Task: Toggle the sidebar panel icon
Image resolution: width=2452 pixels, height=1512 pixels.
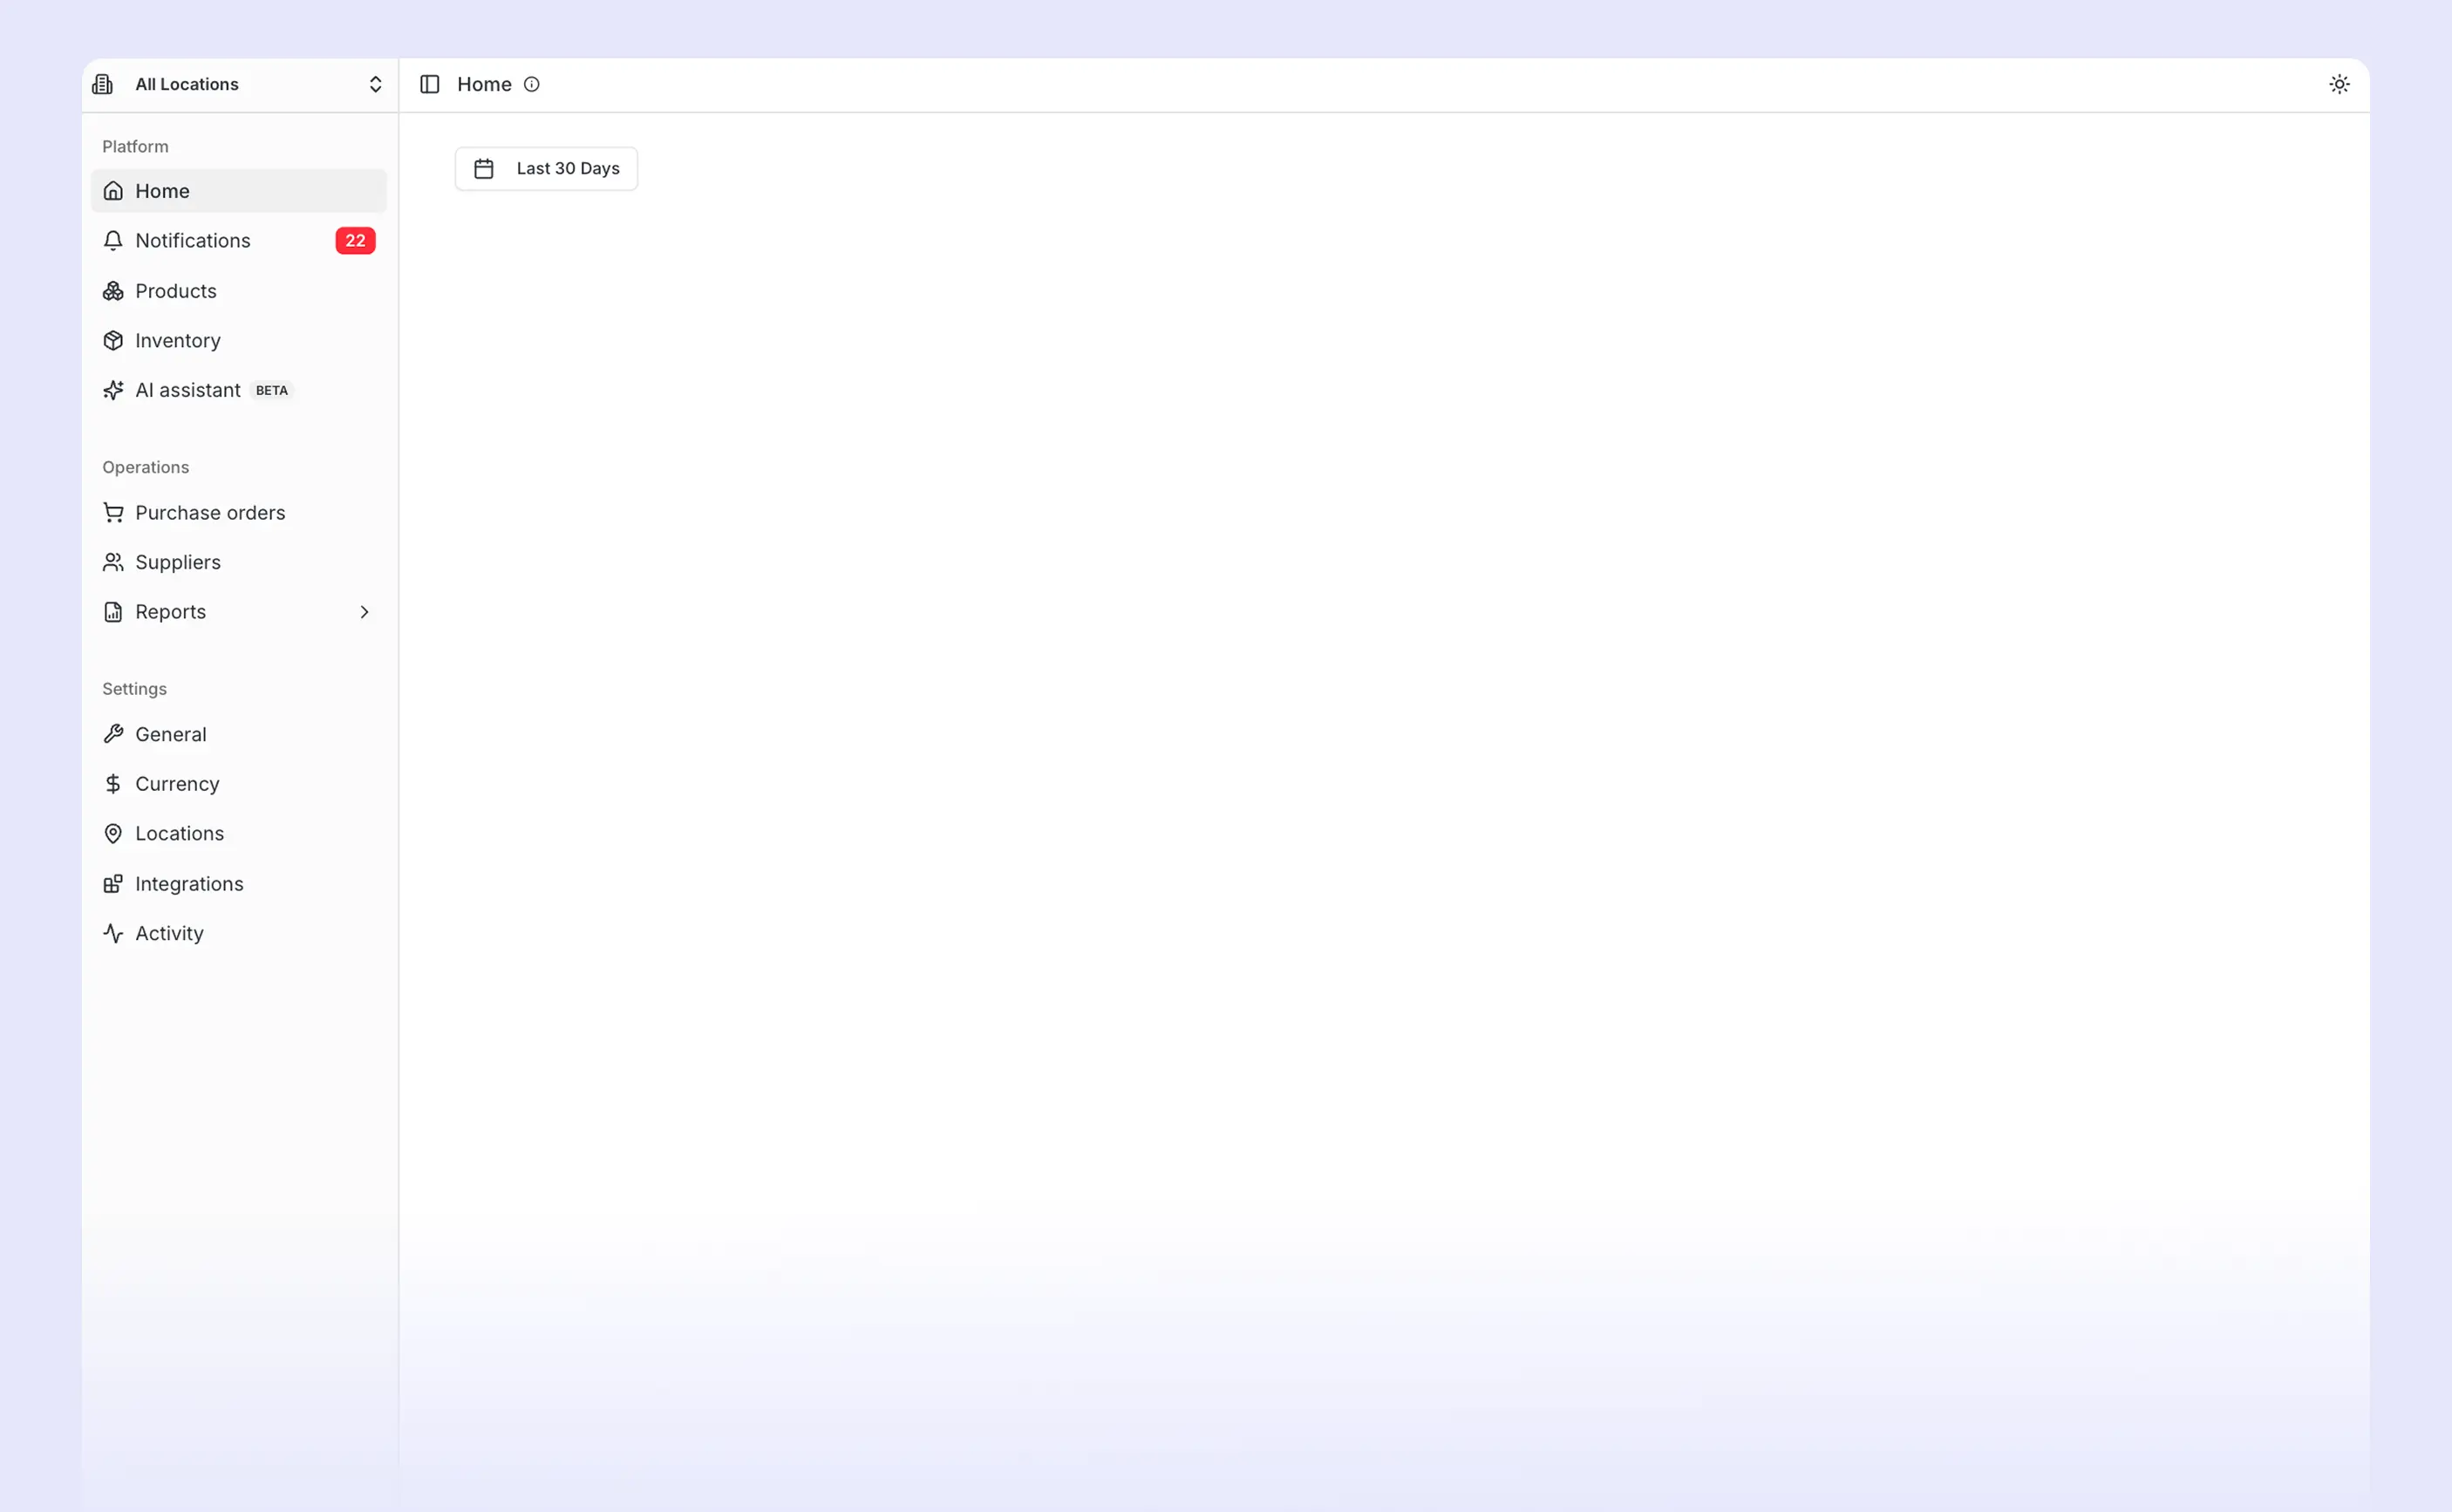Action: click(x=429, y=84)
